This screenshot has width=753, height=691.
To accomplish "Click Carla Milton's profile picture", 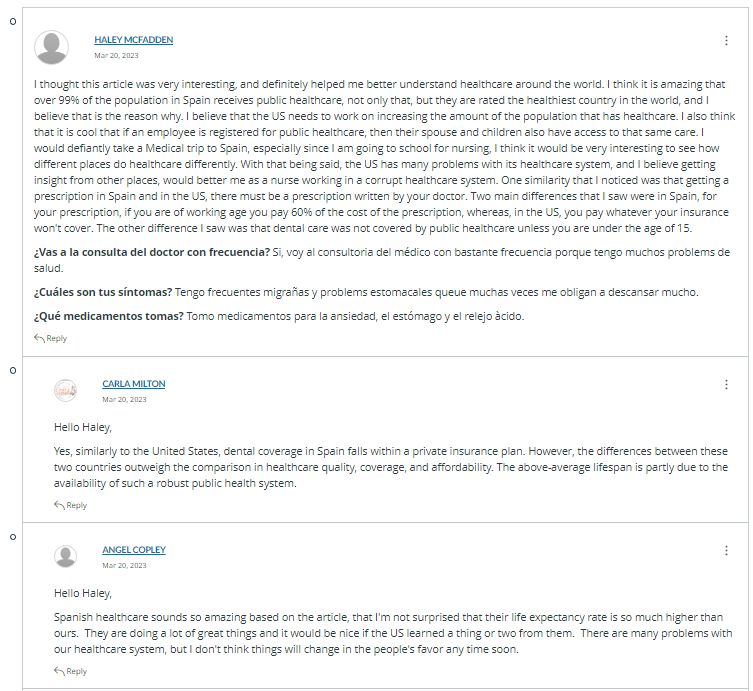I will 65,390.
